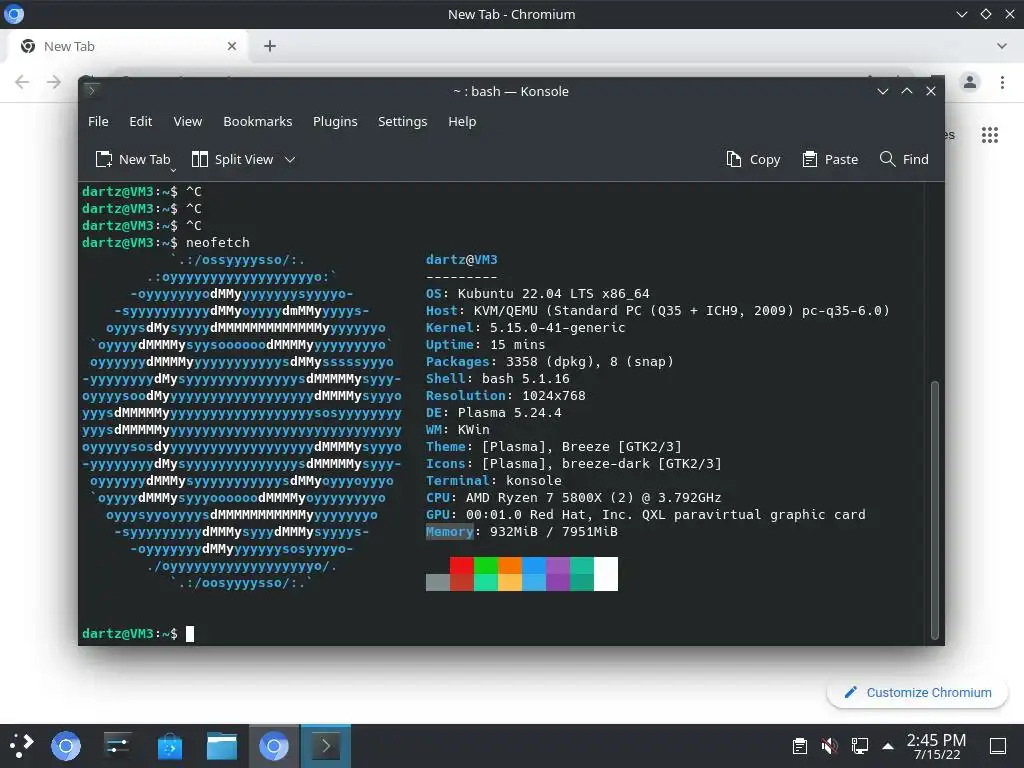Expand the New Tab profile dropdown arrow
This screenshot has height=768, width=1024.
click(x=173, y=170)
